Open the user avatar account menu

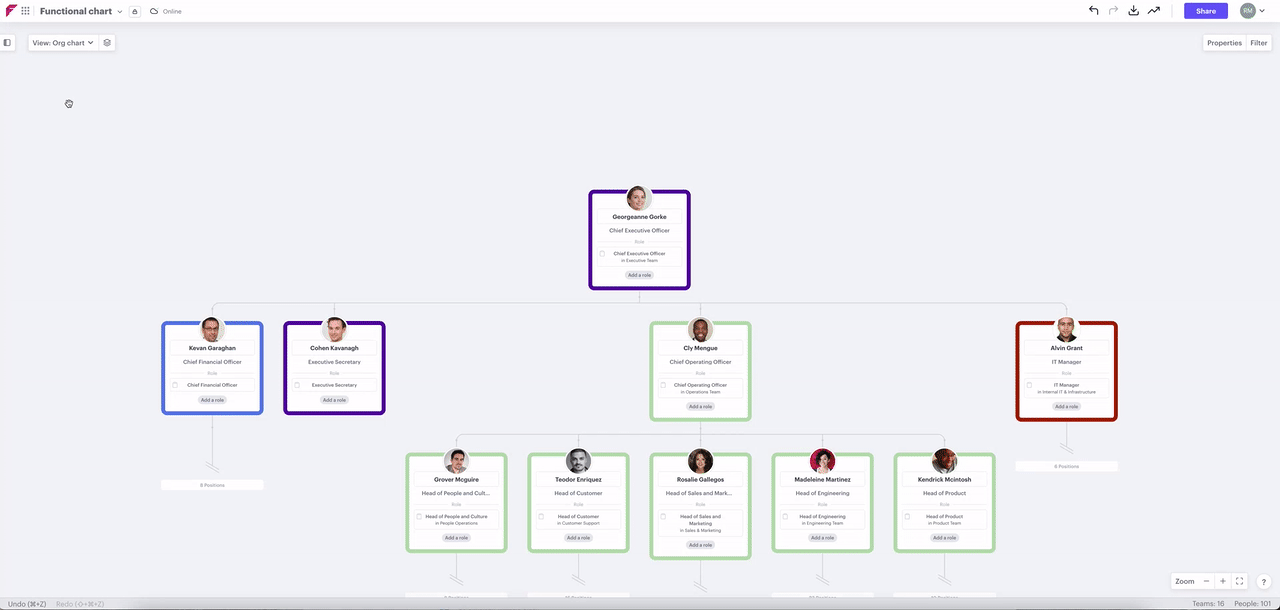click(1252, 11)
